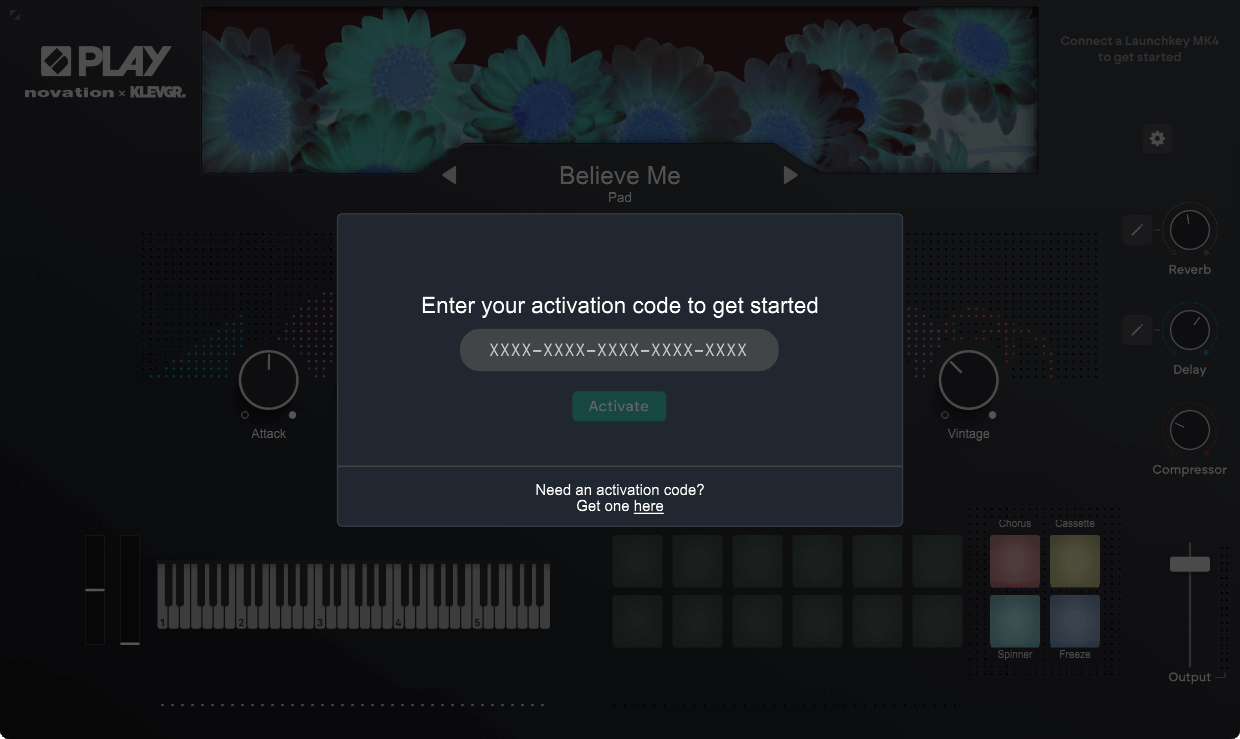Click the 'Connect a Launchkey MK4' message
The height and width of the screenshot is (739, 1240).
pyautogui.click(x=1139, y=49)
